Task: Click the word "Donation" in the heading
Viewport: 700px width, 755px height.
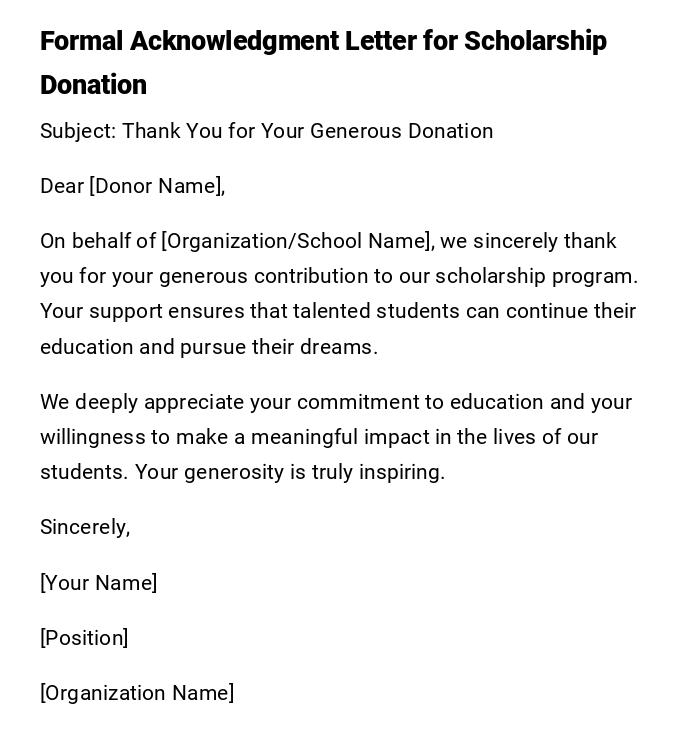Action: 93,86
